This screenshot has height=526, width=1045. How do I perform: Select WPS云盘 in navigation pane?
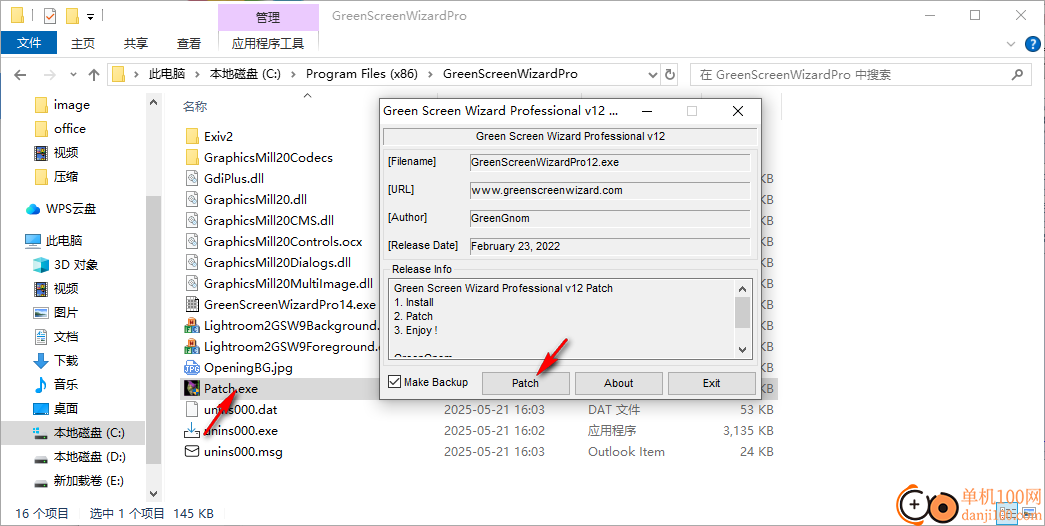[x=71, y=209]
